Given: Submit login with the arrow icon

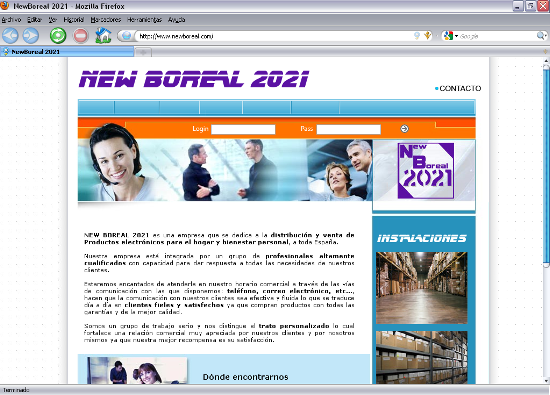Looking at the screenshot, I should click(x=404, y=129).
